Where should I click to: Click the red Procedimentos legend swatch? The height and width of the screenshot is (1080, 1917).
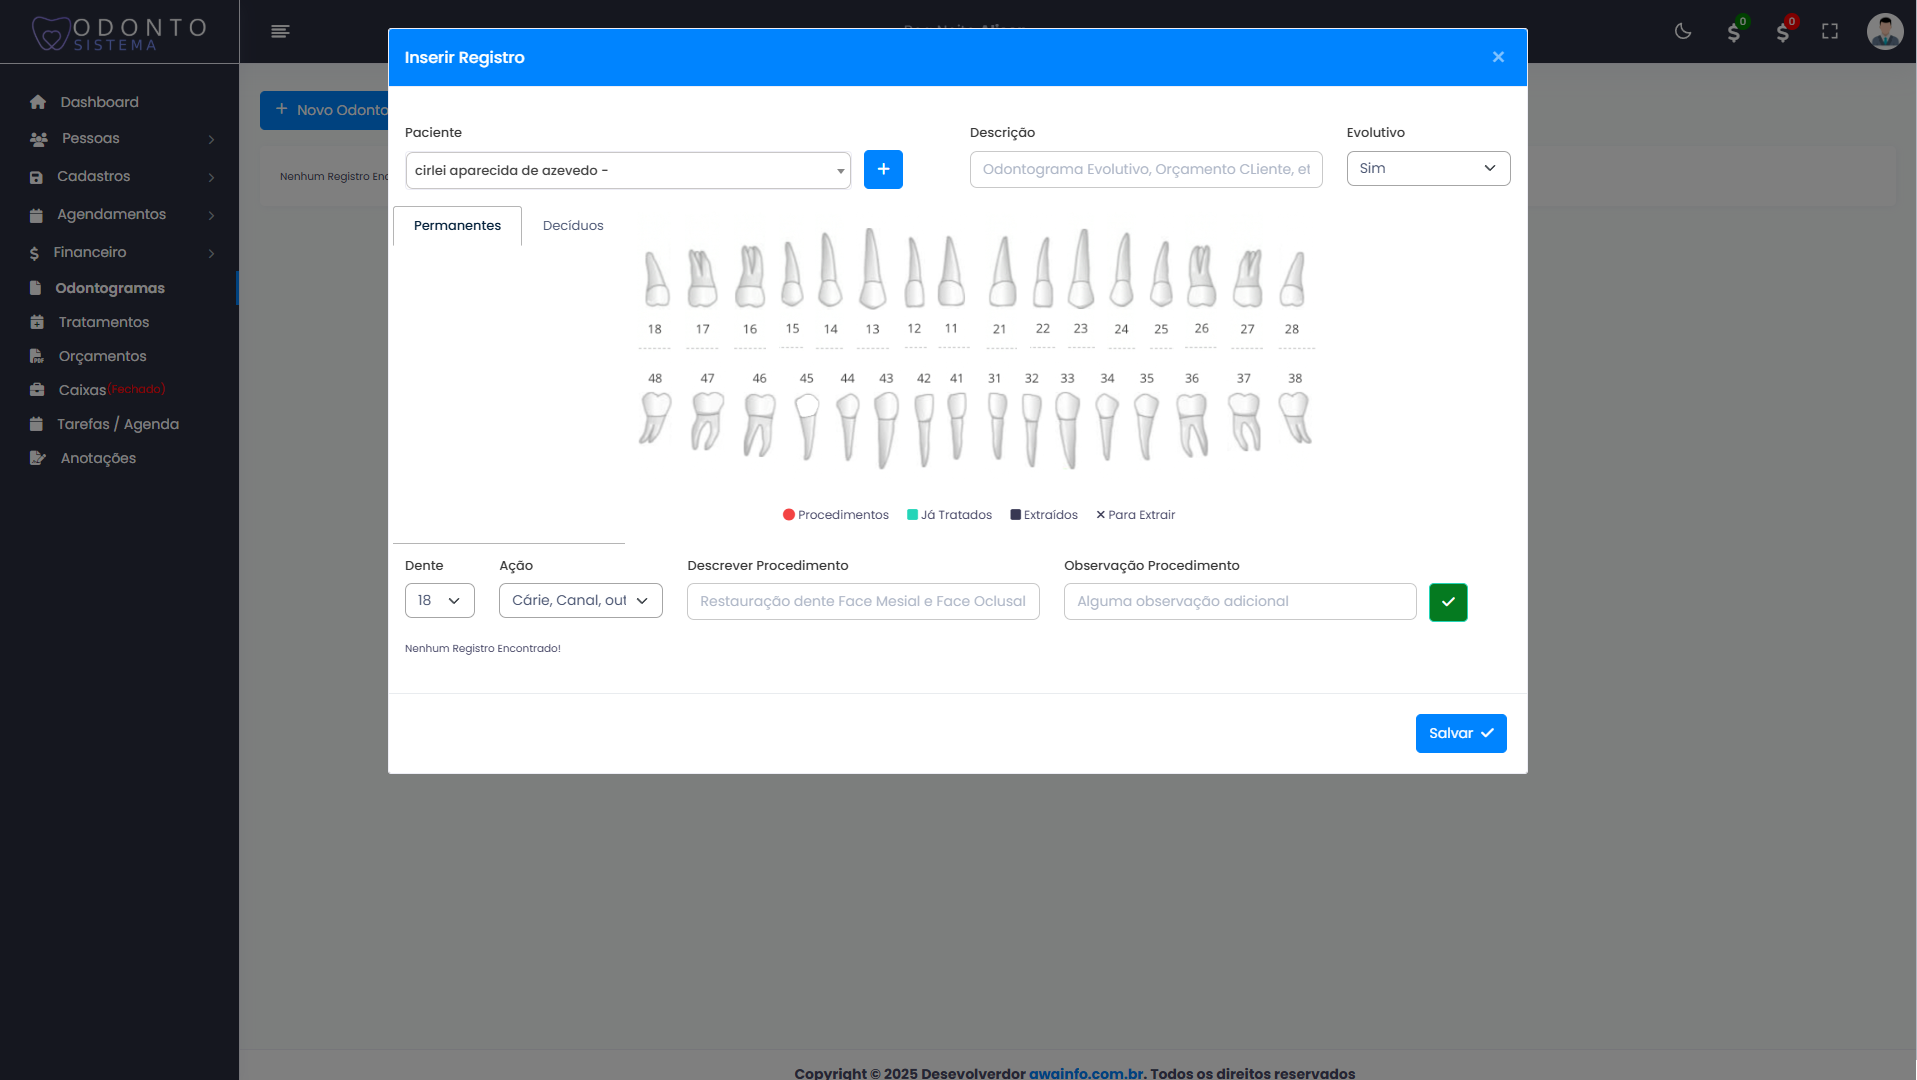click(x=789, y=515)
